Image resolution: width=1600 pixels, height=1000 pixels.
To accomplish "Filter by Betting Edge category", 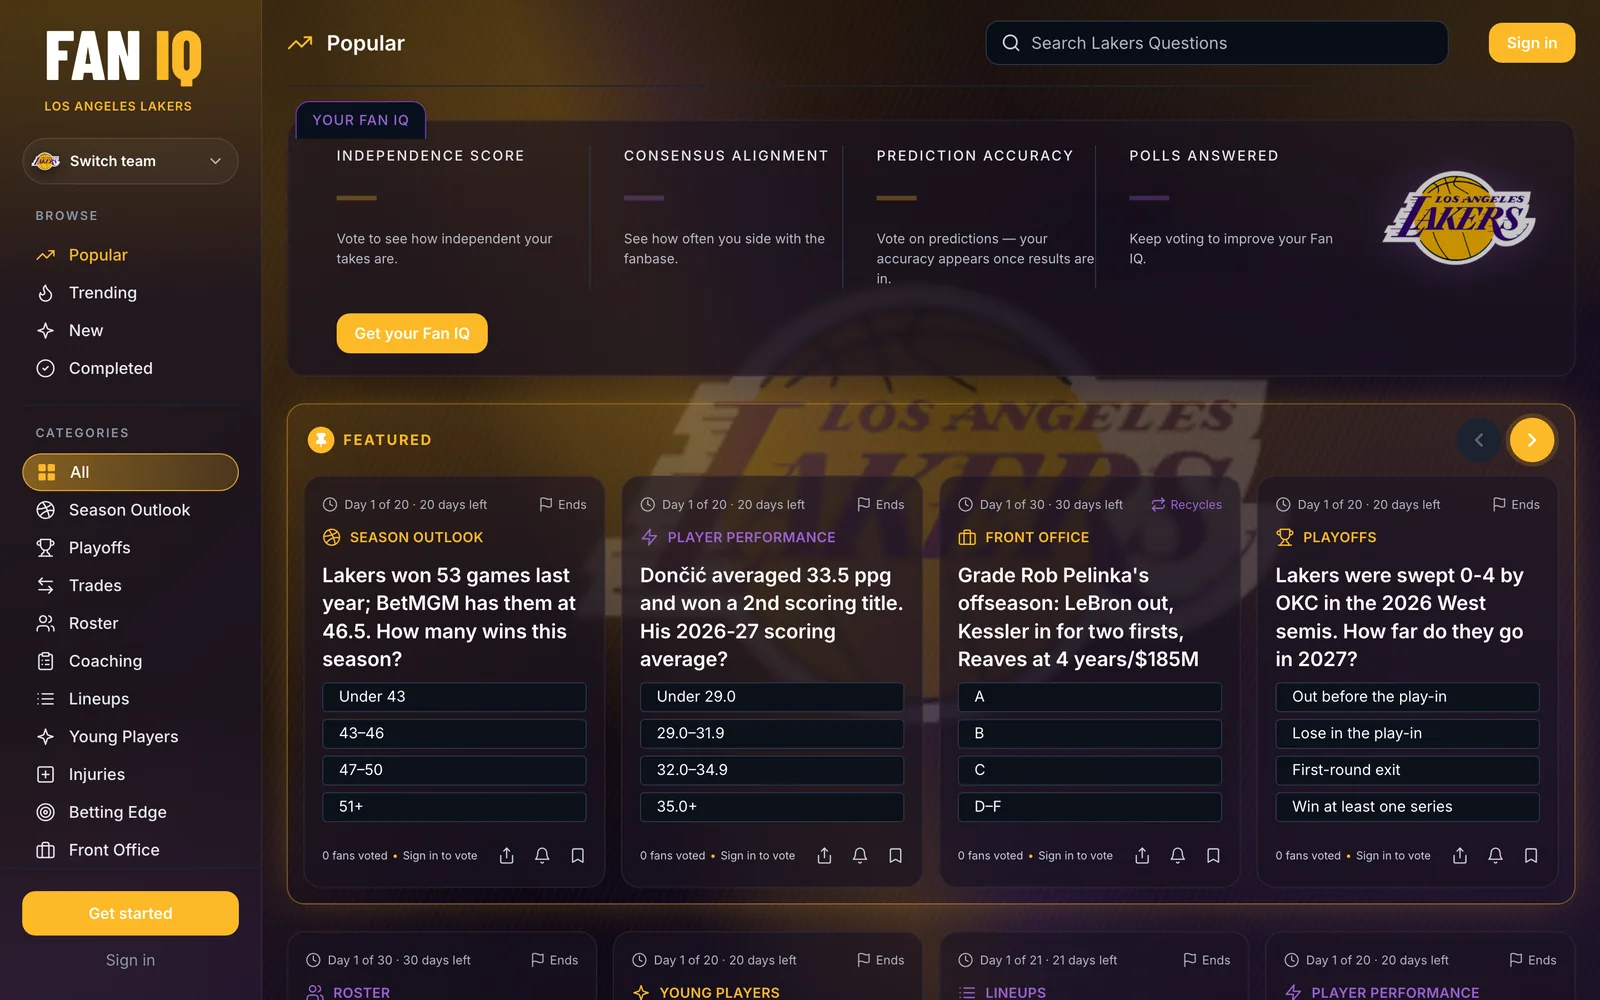I will point(130,812).
